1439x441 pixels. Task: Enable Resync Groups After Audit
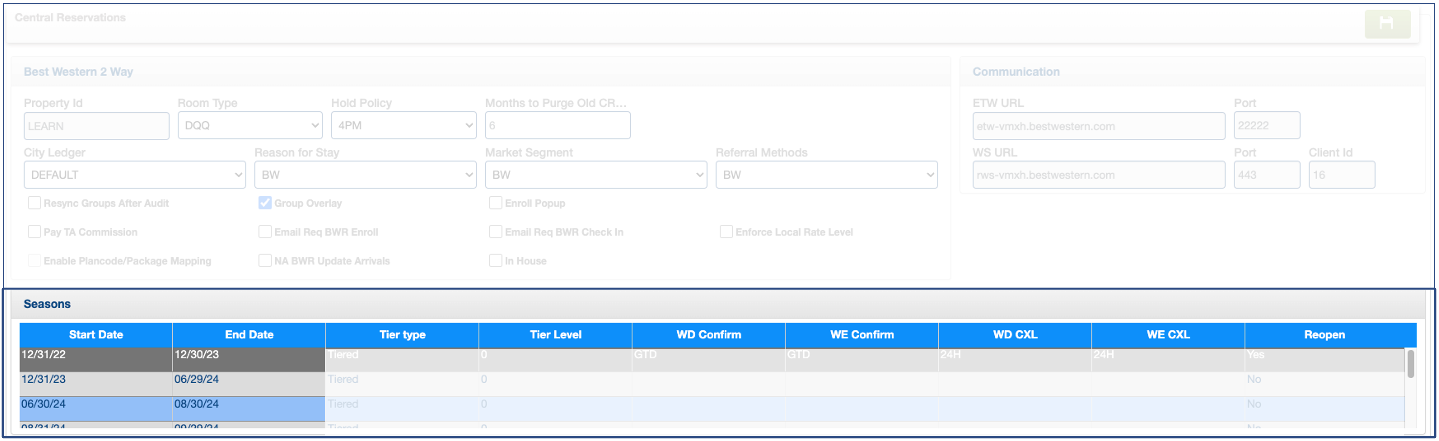tap(35, 203)
